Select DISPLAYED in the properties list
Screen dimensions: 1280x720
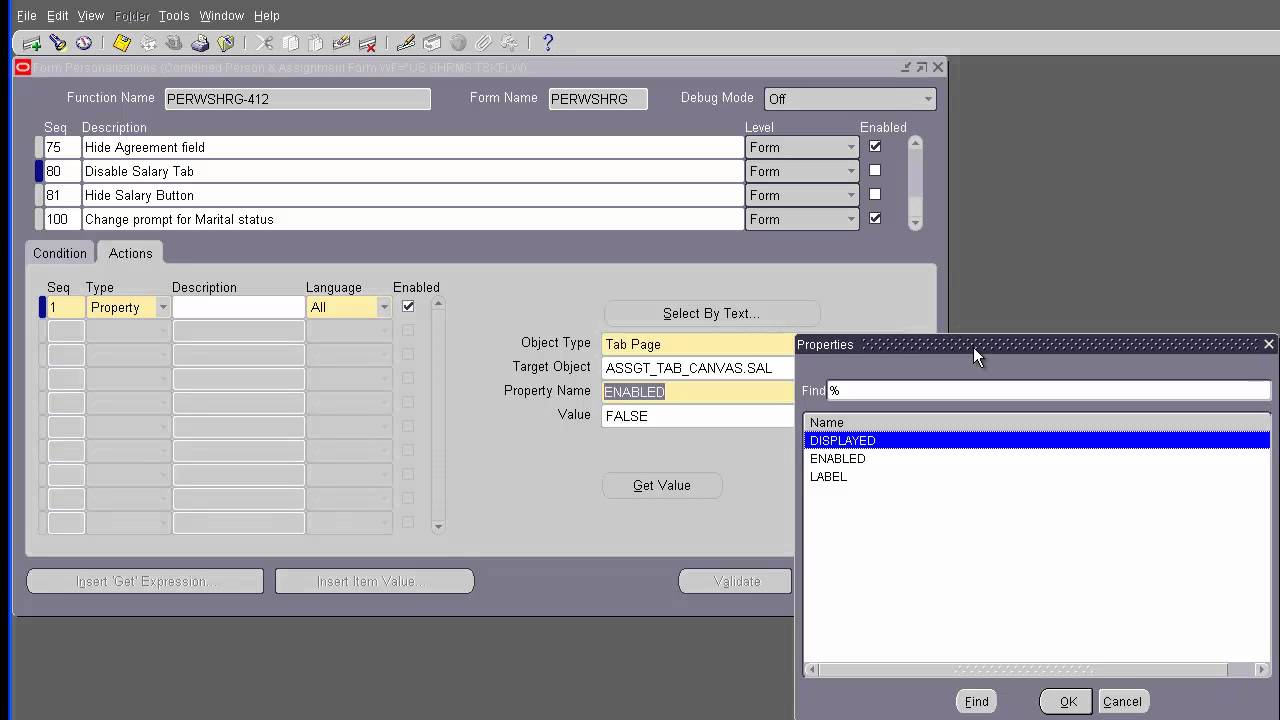pyautogui.click(x=1037, y=440)
